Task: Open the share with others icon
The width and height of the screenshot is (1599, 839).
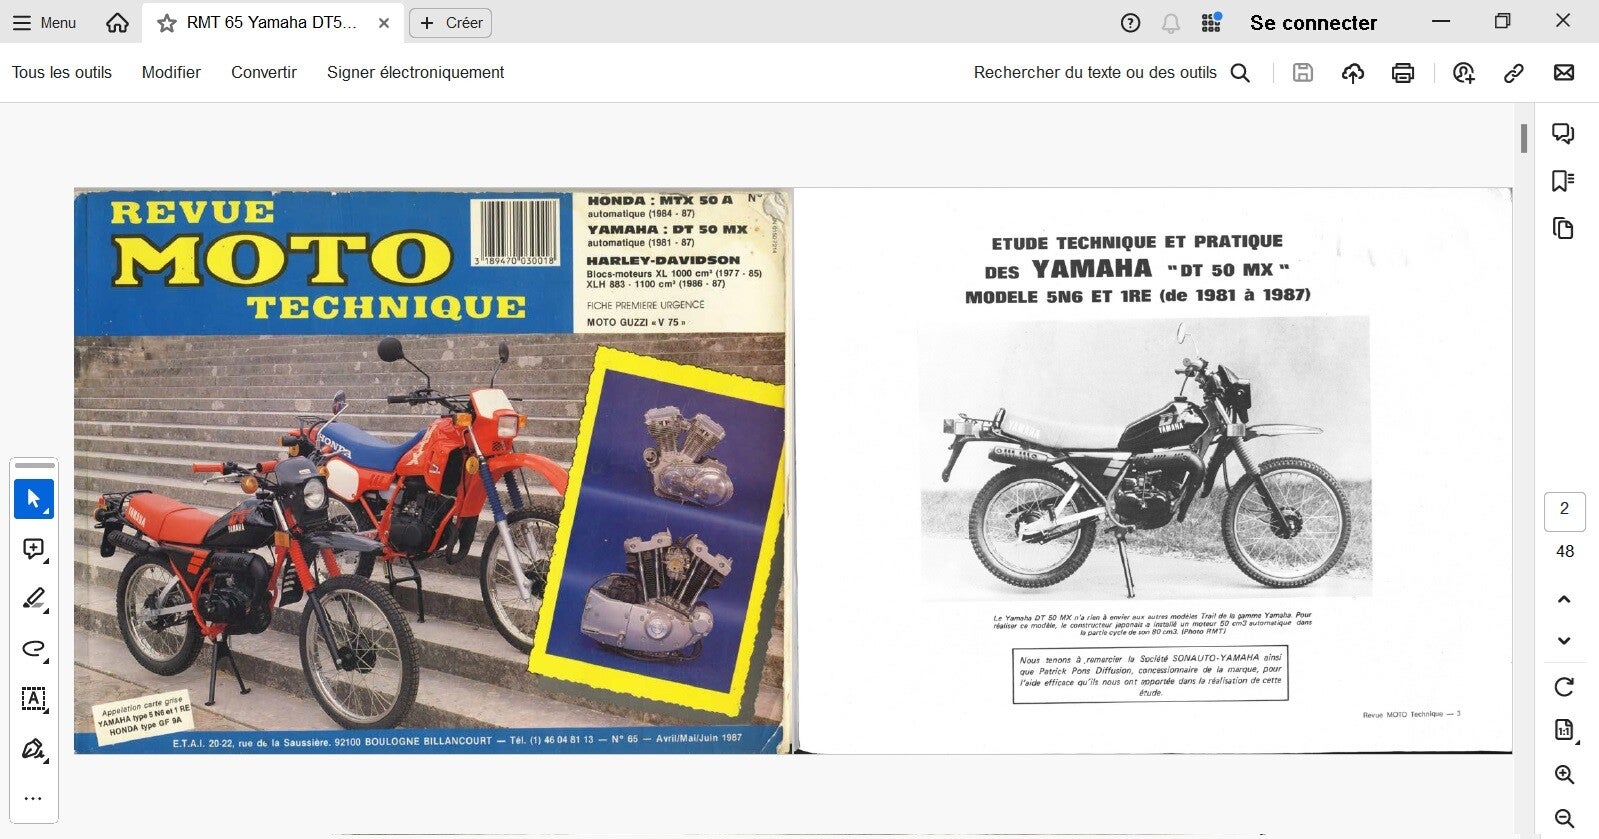Action: pos(1464,72)
